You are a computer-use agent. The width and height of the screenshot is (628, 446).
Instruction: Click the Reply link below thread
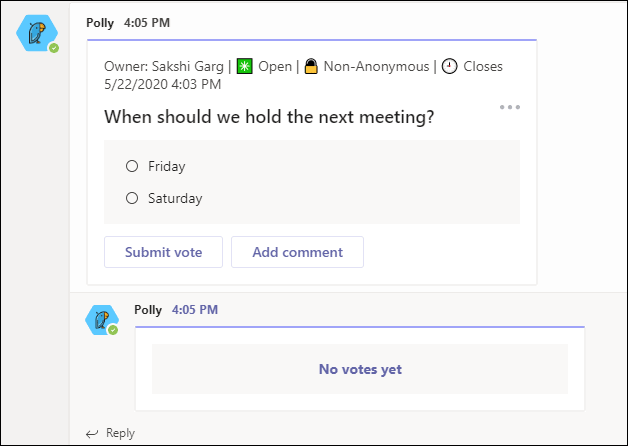point(120,433)
